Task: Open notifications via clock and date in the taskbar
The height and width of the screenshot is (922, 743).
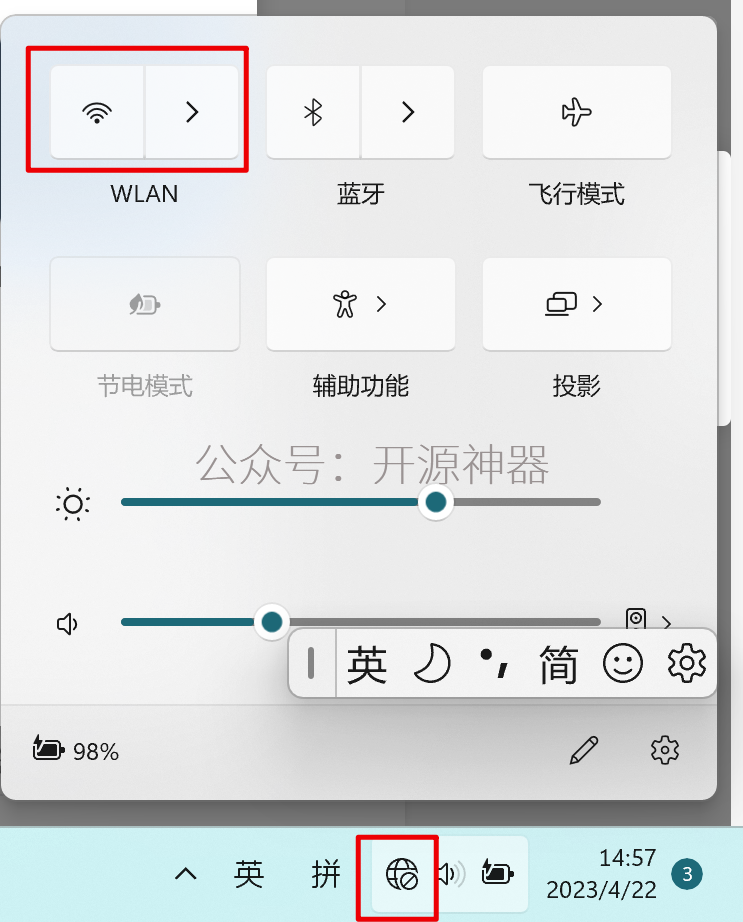Action: (x=601, y=874)
